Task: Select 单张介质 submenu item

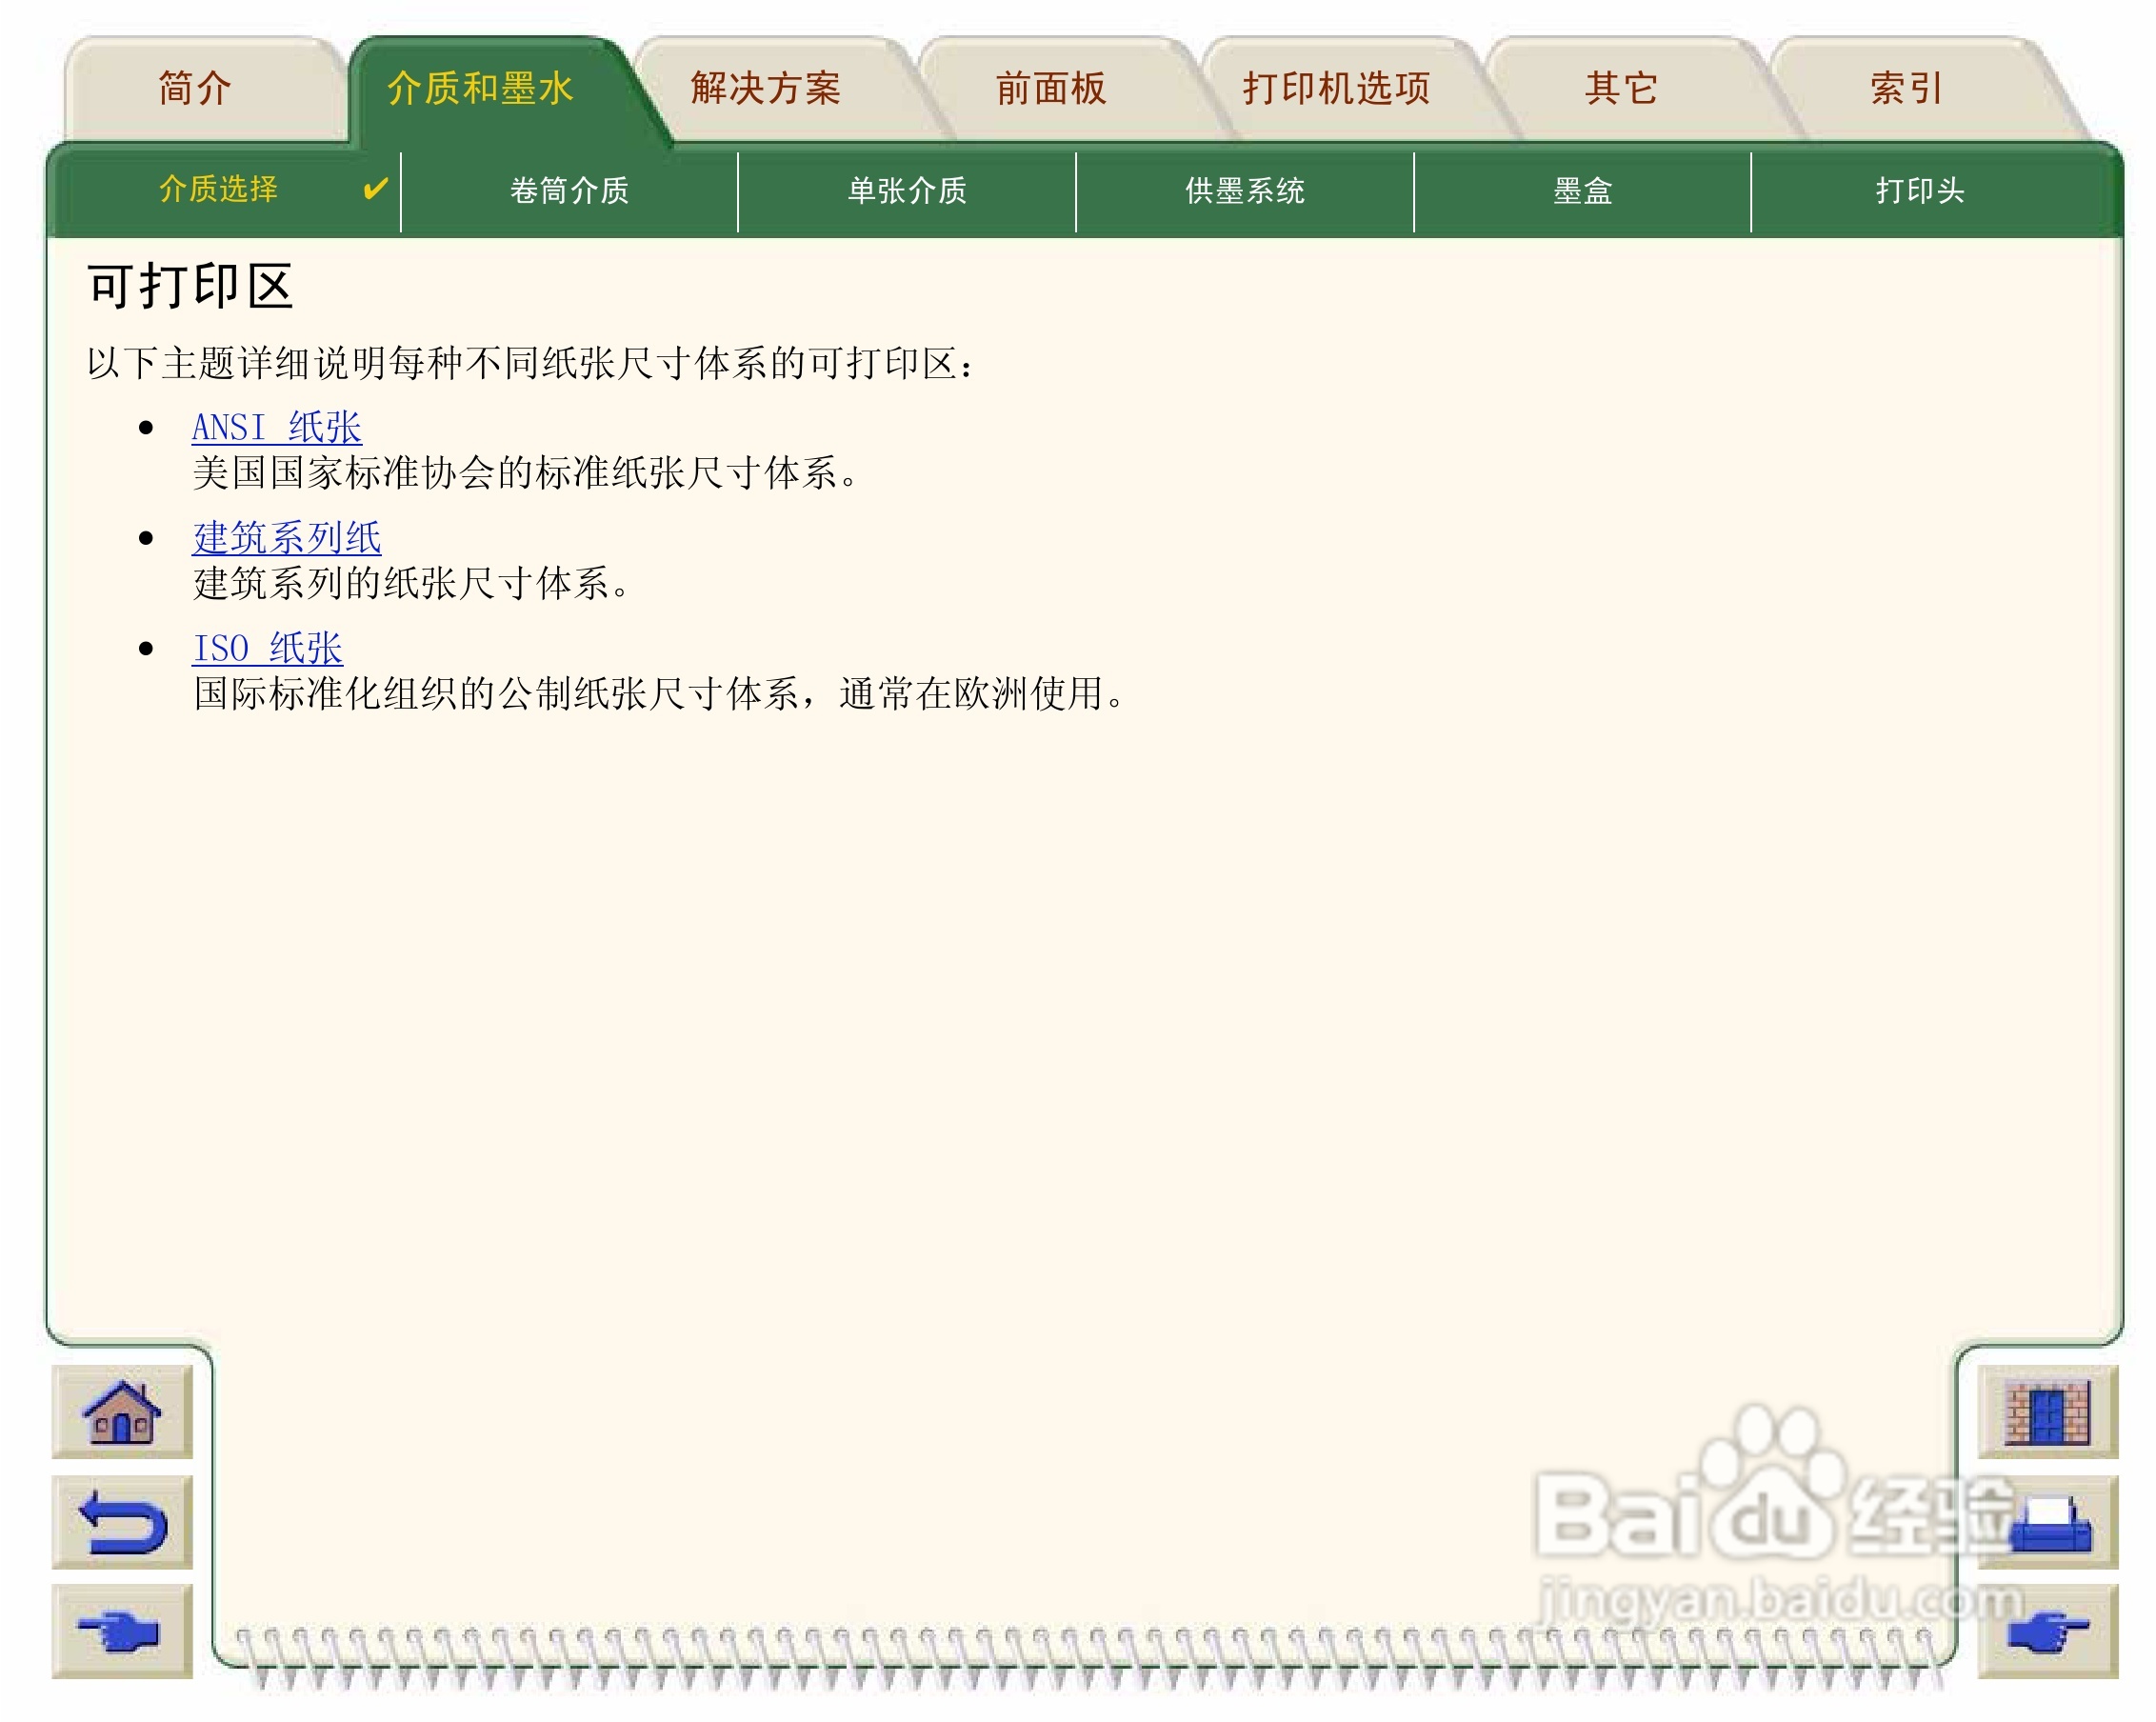Action: pos(907,190)
